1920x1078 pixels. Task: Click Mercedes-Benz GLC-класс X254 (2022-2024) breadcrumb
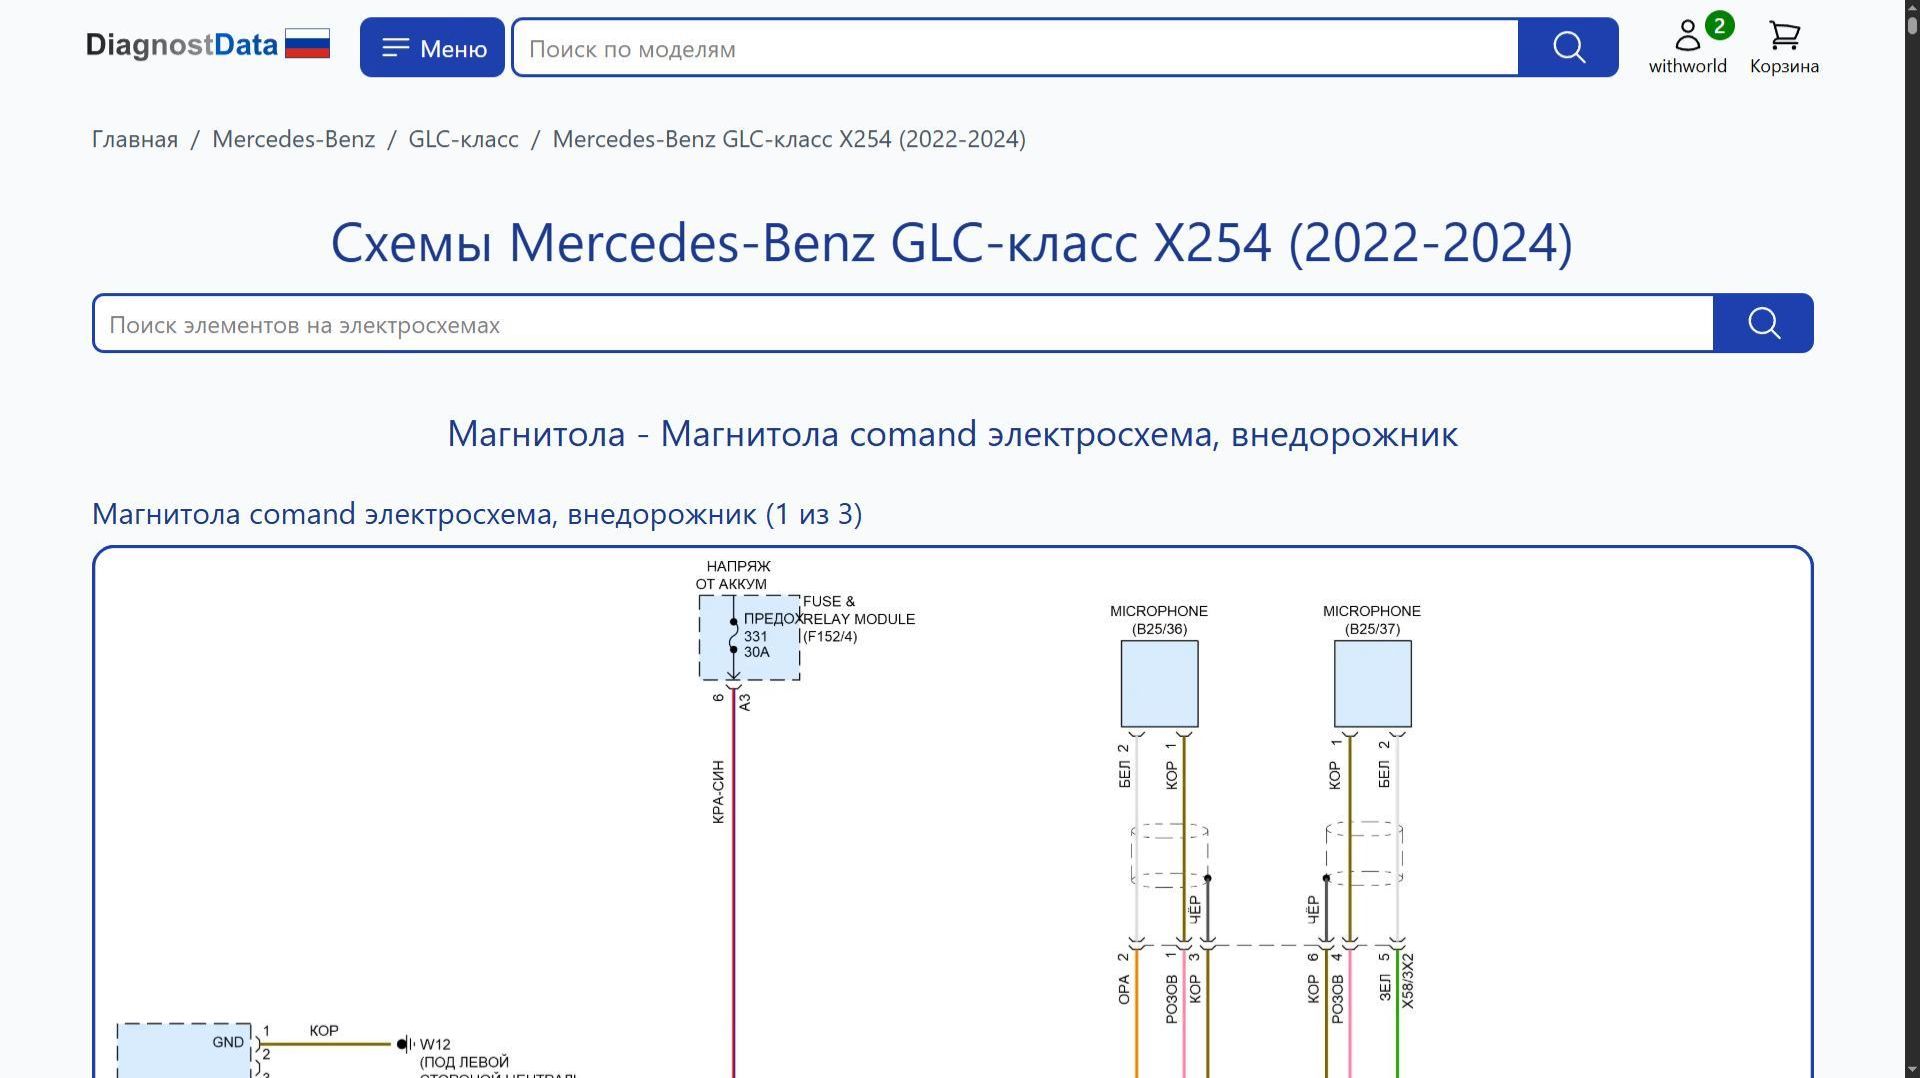tap(789, 139)
